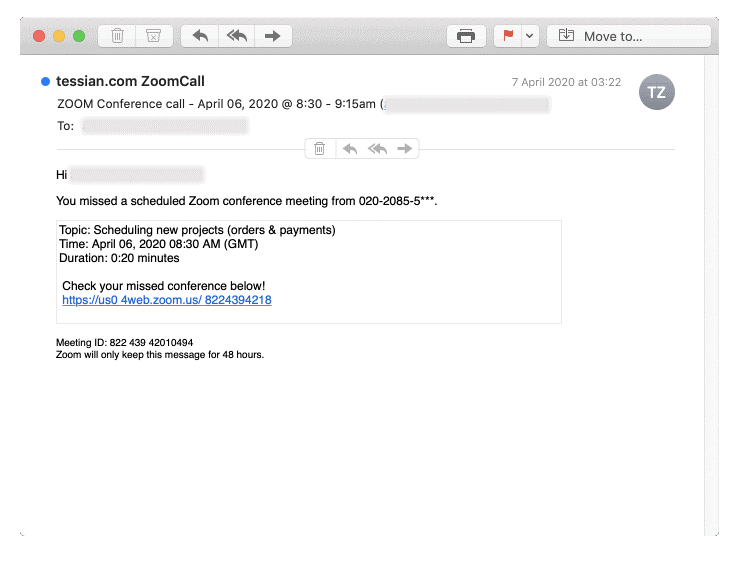Click inline header Reply All arrows
Image resolution: width=747 pixels, height=568 pixels.
coord(377,149)
